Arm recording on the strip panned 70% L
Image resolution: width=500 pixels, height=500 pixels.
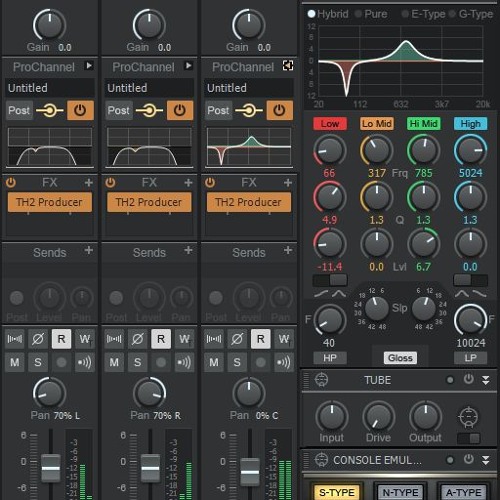point(61,362)
